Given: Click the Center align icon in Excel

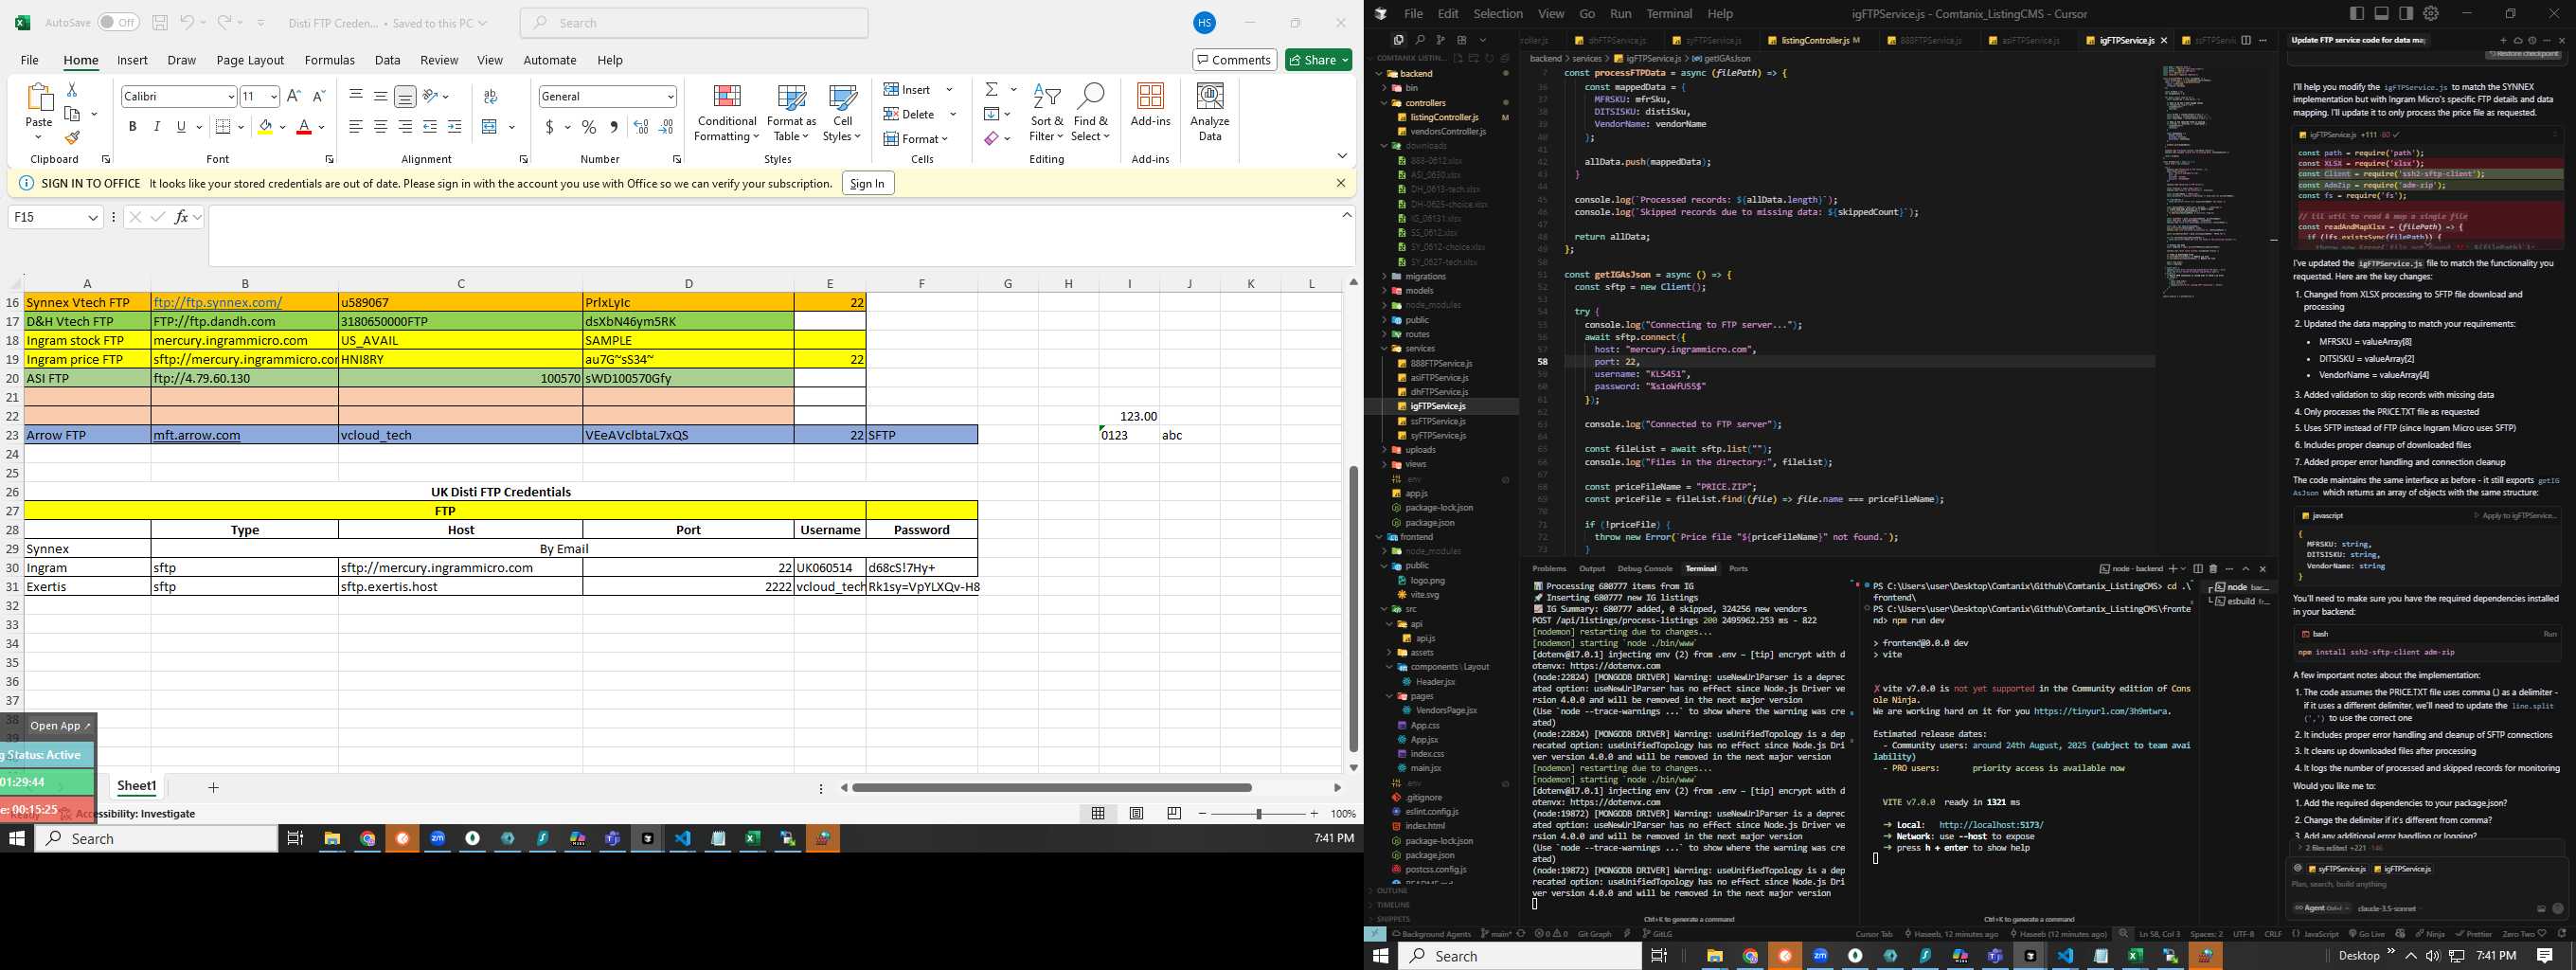Looking at the screenshot, I should pos(380,127).
